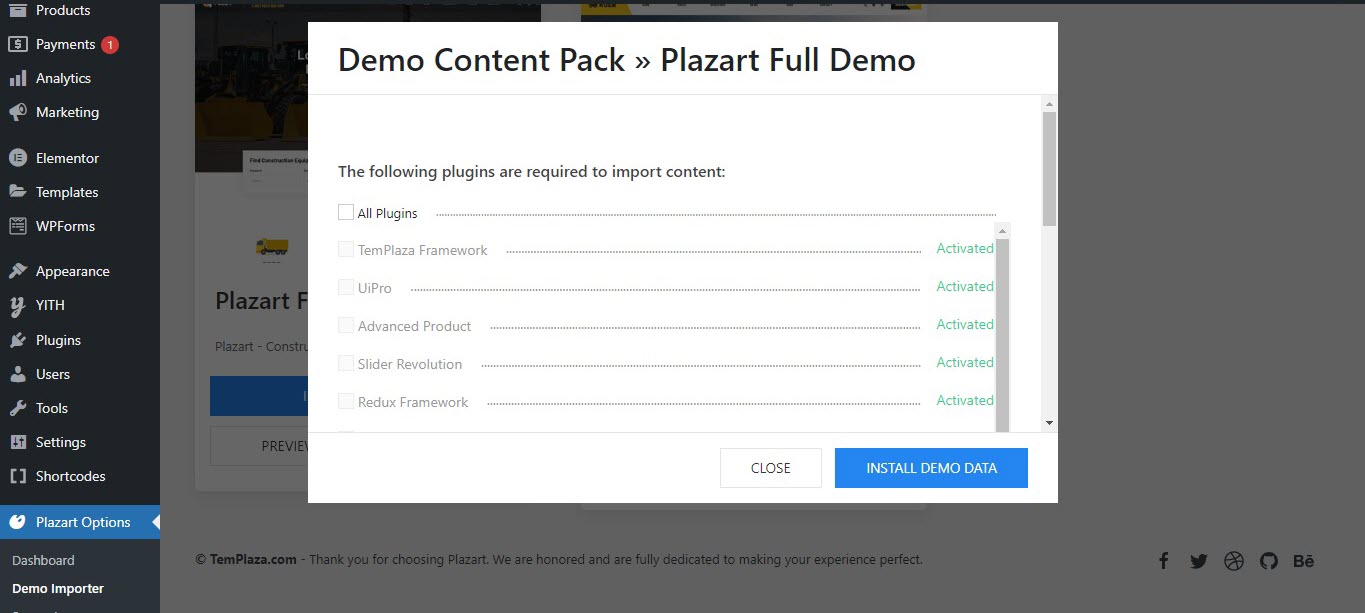Click the YITH icon
1365x613 pixels.
pos(17,305)
